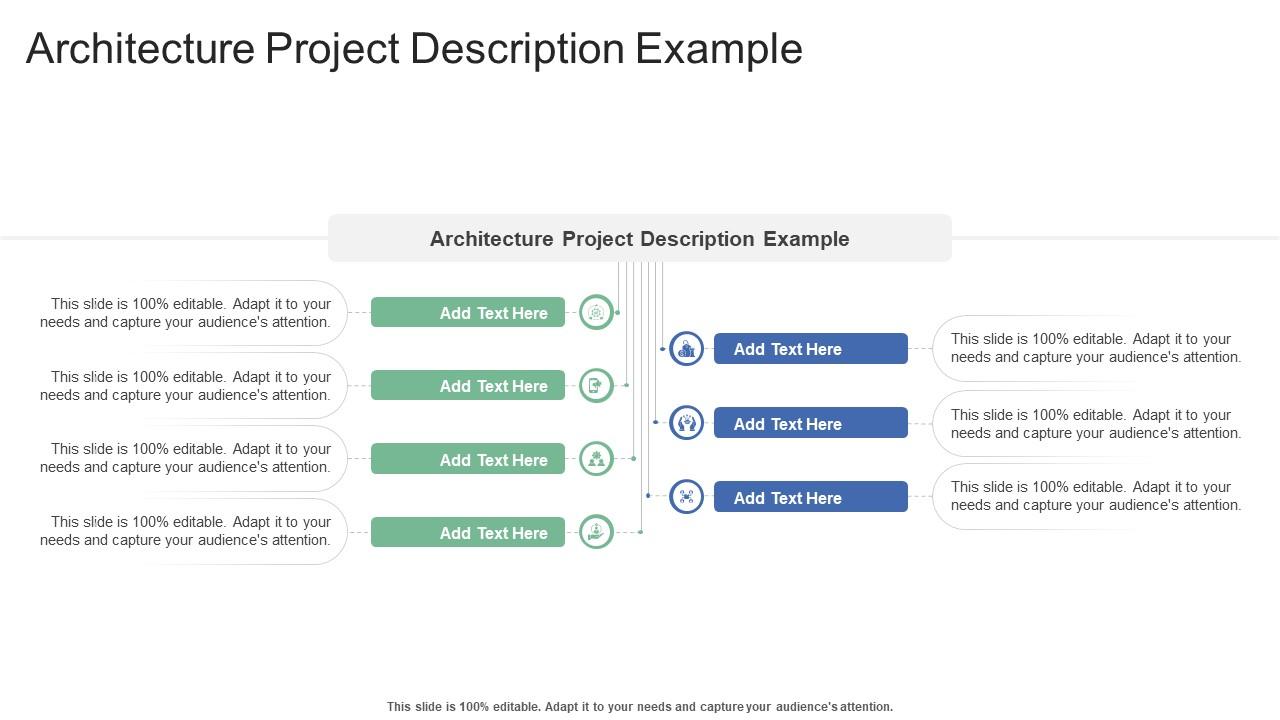The width and height of the screenshot is (1280, 720).
Task: Click the blue hands holding diamond icon
Action: click(x=686, y=423)
